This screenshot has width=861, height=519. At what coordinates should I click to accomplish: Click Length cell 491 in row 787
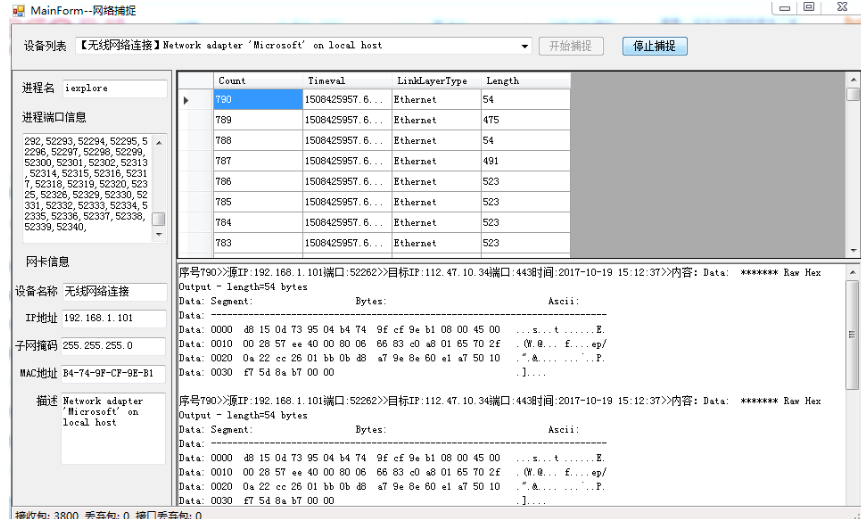525,161
